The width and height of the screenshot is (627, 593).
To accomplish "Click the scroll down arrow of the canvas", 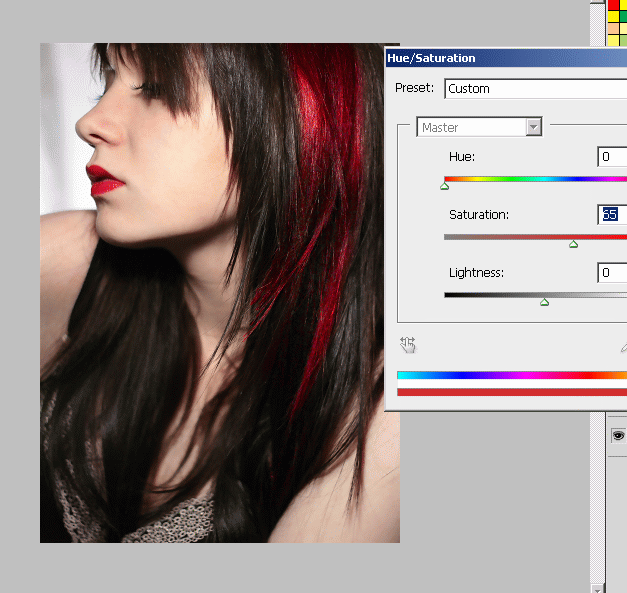I will pos(598,587).
